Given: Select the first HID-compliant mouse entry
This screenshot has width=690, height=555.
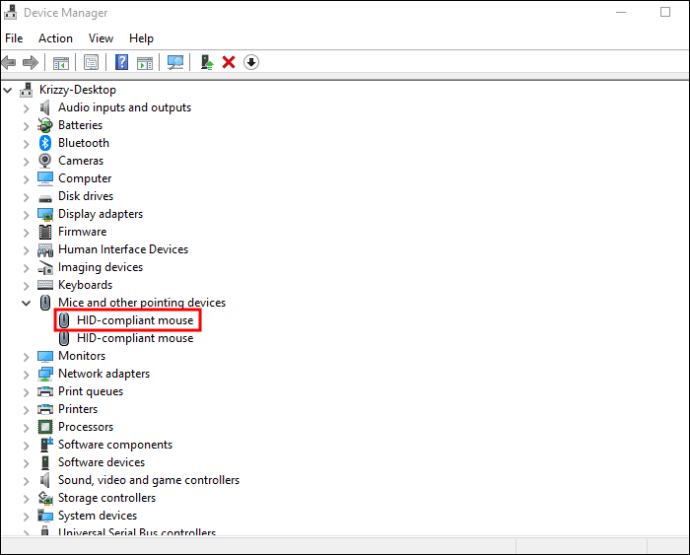Looking at the screenshot, I should point(135,320).
